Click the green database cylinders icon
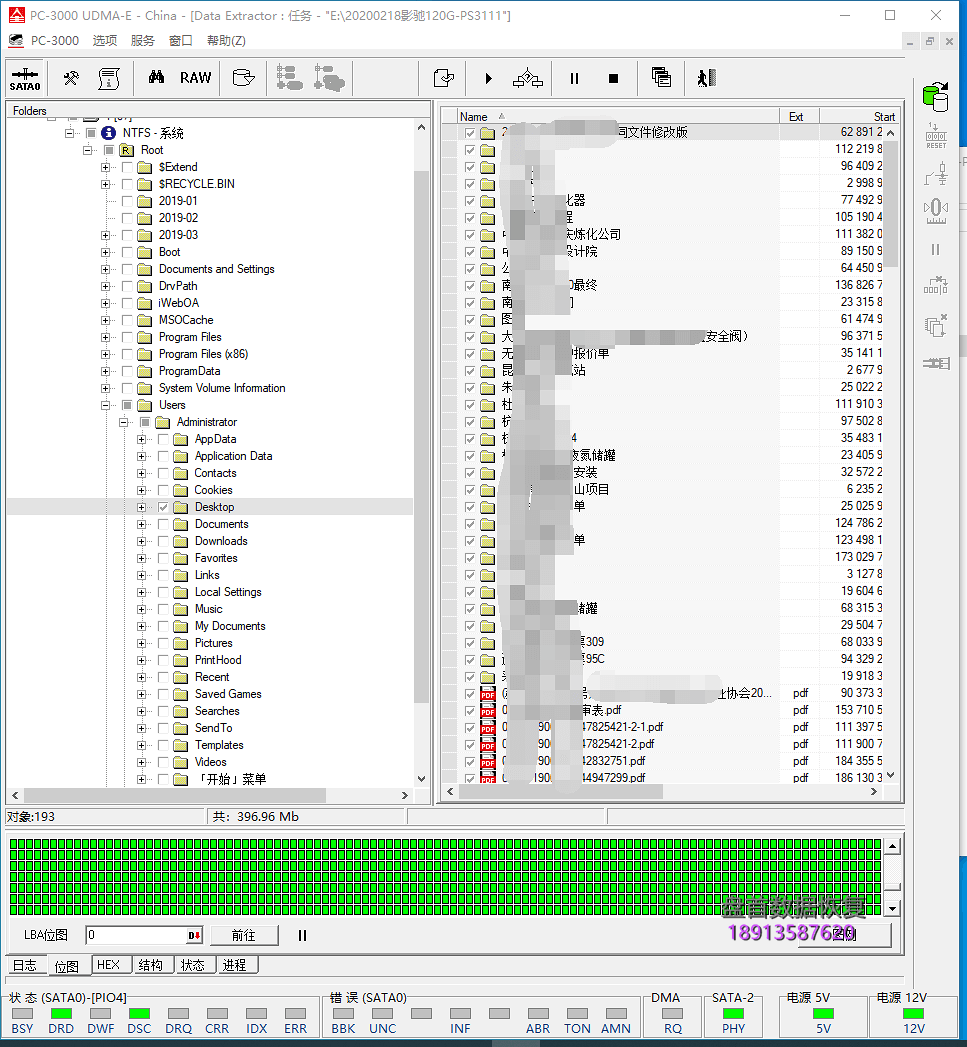This screenshot has width=967, height=1047. pyautogui.click(x=936, y=96)
